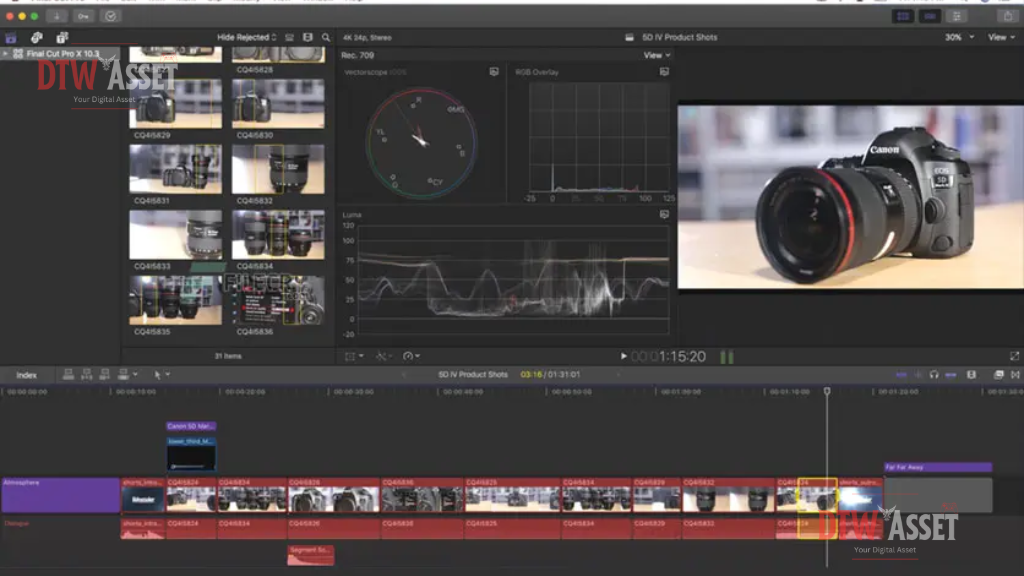Viewport: 1024px width, 576px height.
Task: Select the CQ4I5833 clip thumbnail
Action: pyautogui.click(x=175, y=234)
